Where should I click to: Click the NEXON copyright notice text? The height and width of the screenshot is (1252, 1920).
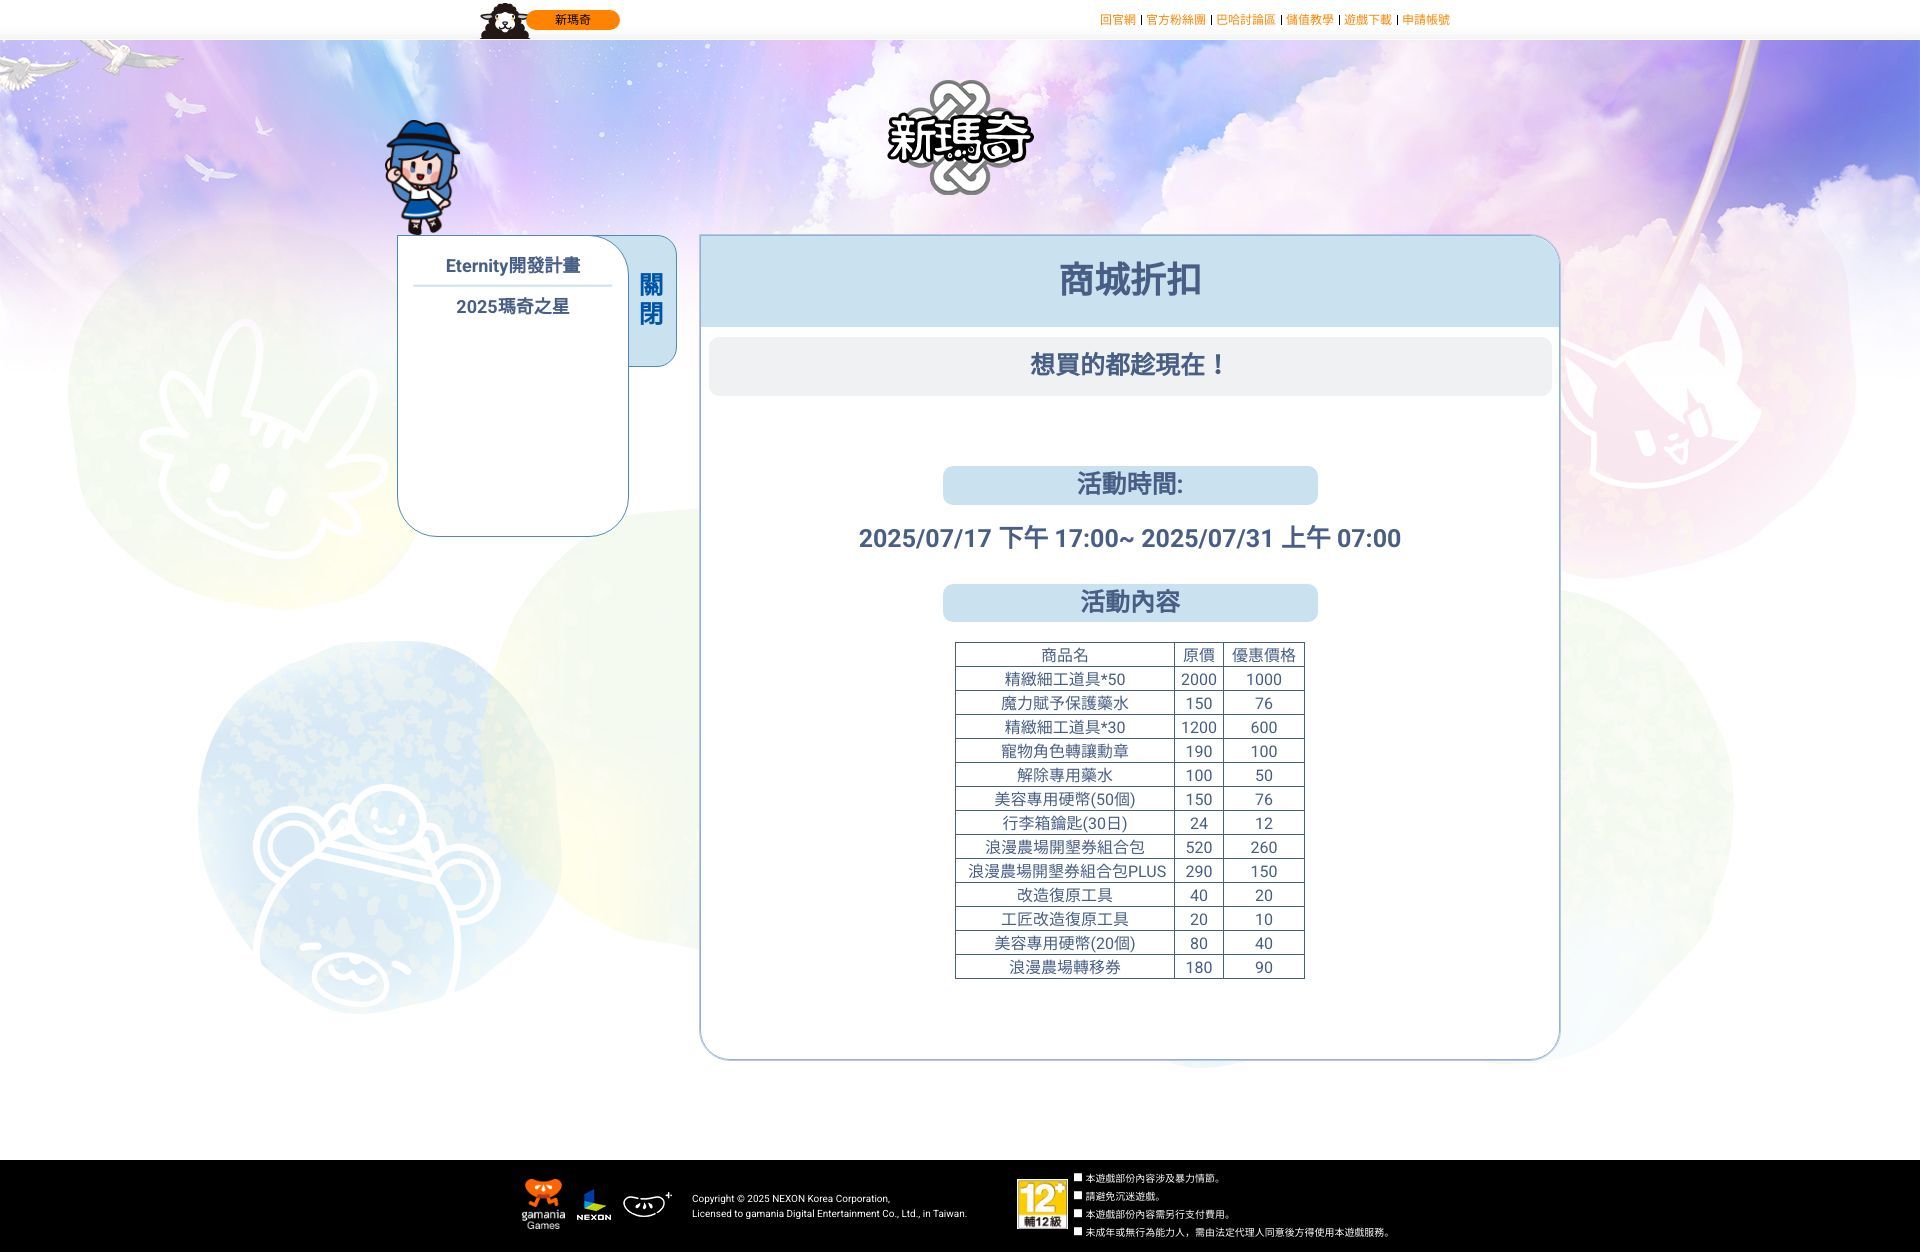(829, 1206)
